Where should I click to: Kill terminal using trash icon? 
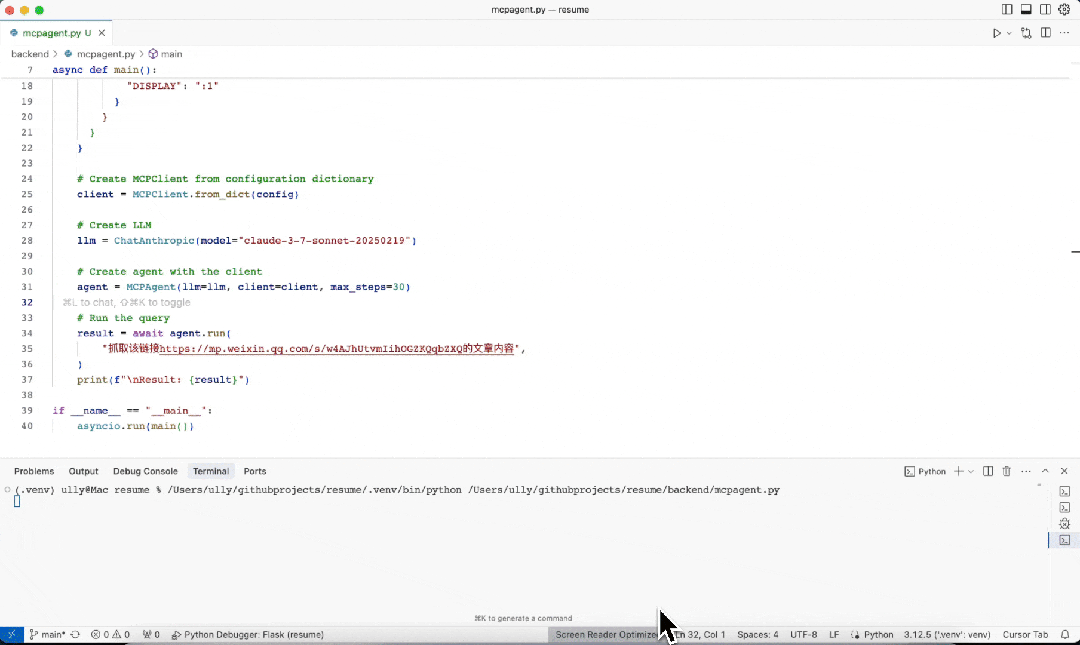tap(1007, 471)
